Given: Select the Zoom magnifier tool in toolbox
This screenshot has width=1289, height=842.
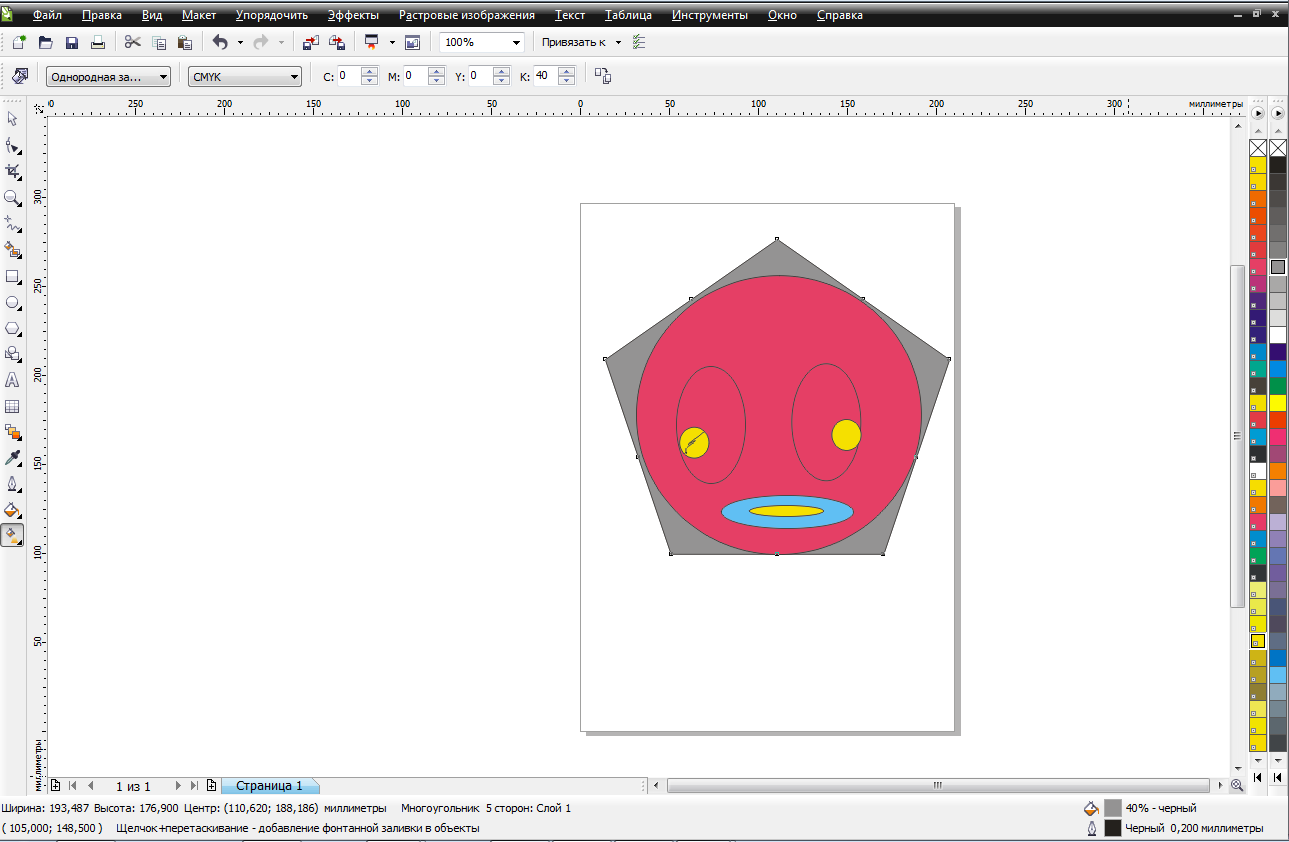Looking at the screenshot, I should (13, 197).
